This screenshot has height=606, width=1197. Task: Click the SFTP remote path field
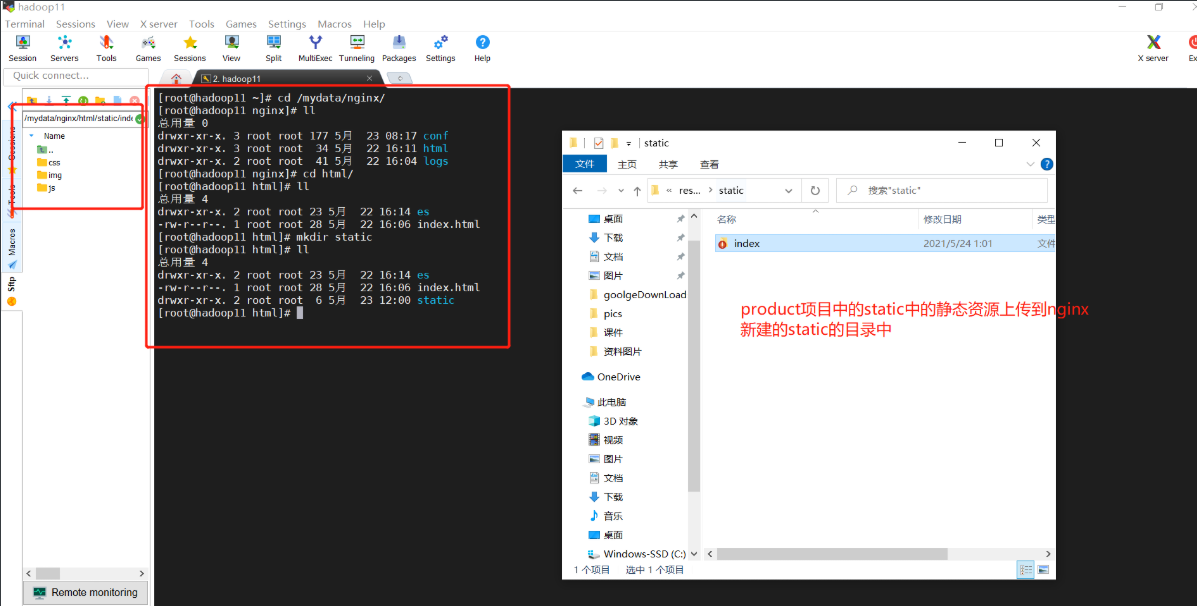(x=78, y=119)
